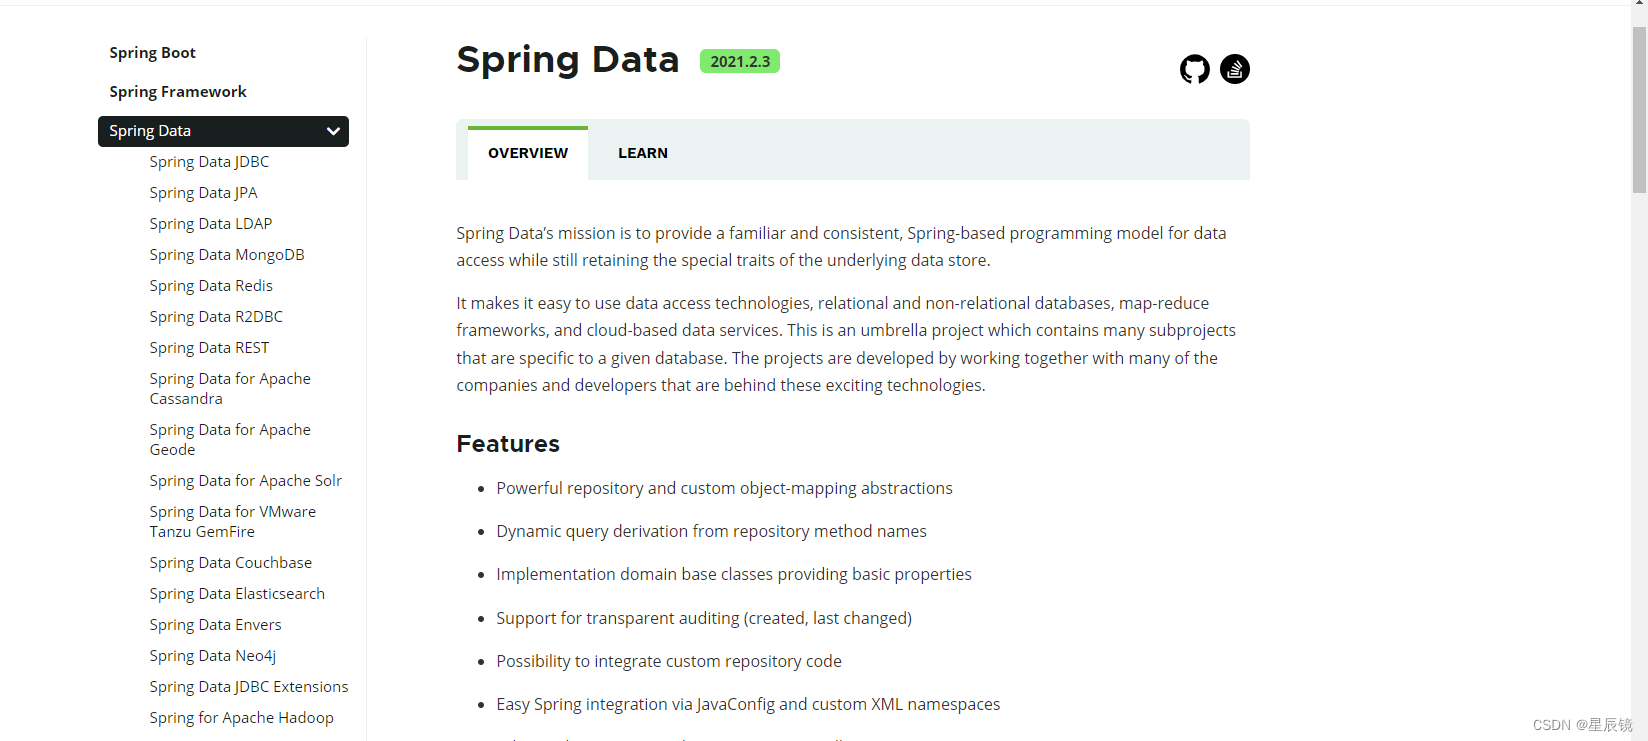The width and height of the screenshot is (1648, 741).
Task: Open the Spring Data Elasticsearch page
Action: [237, 593]
